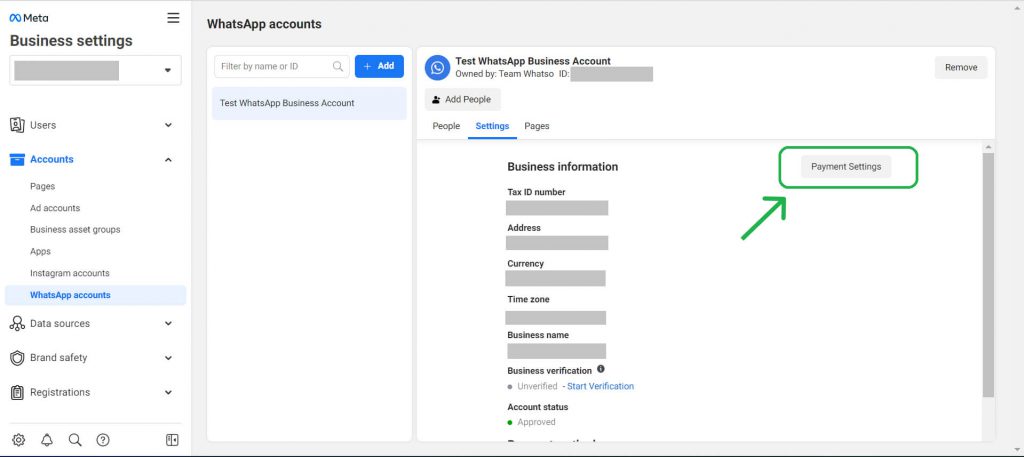Open the settings gear icon in bottom bar
The width and height of the screenshot is (1024, 457).
[x=18, y=440]
